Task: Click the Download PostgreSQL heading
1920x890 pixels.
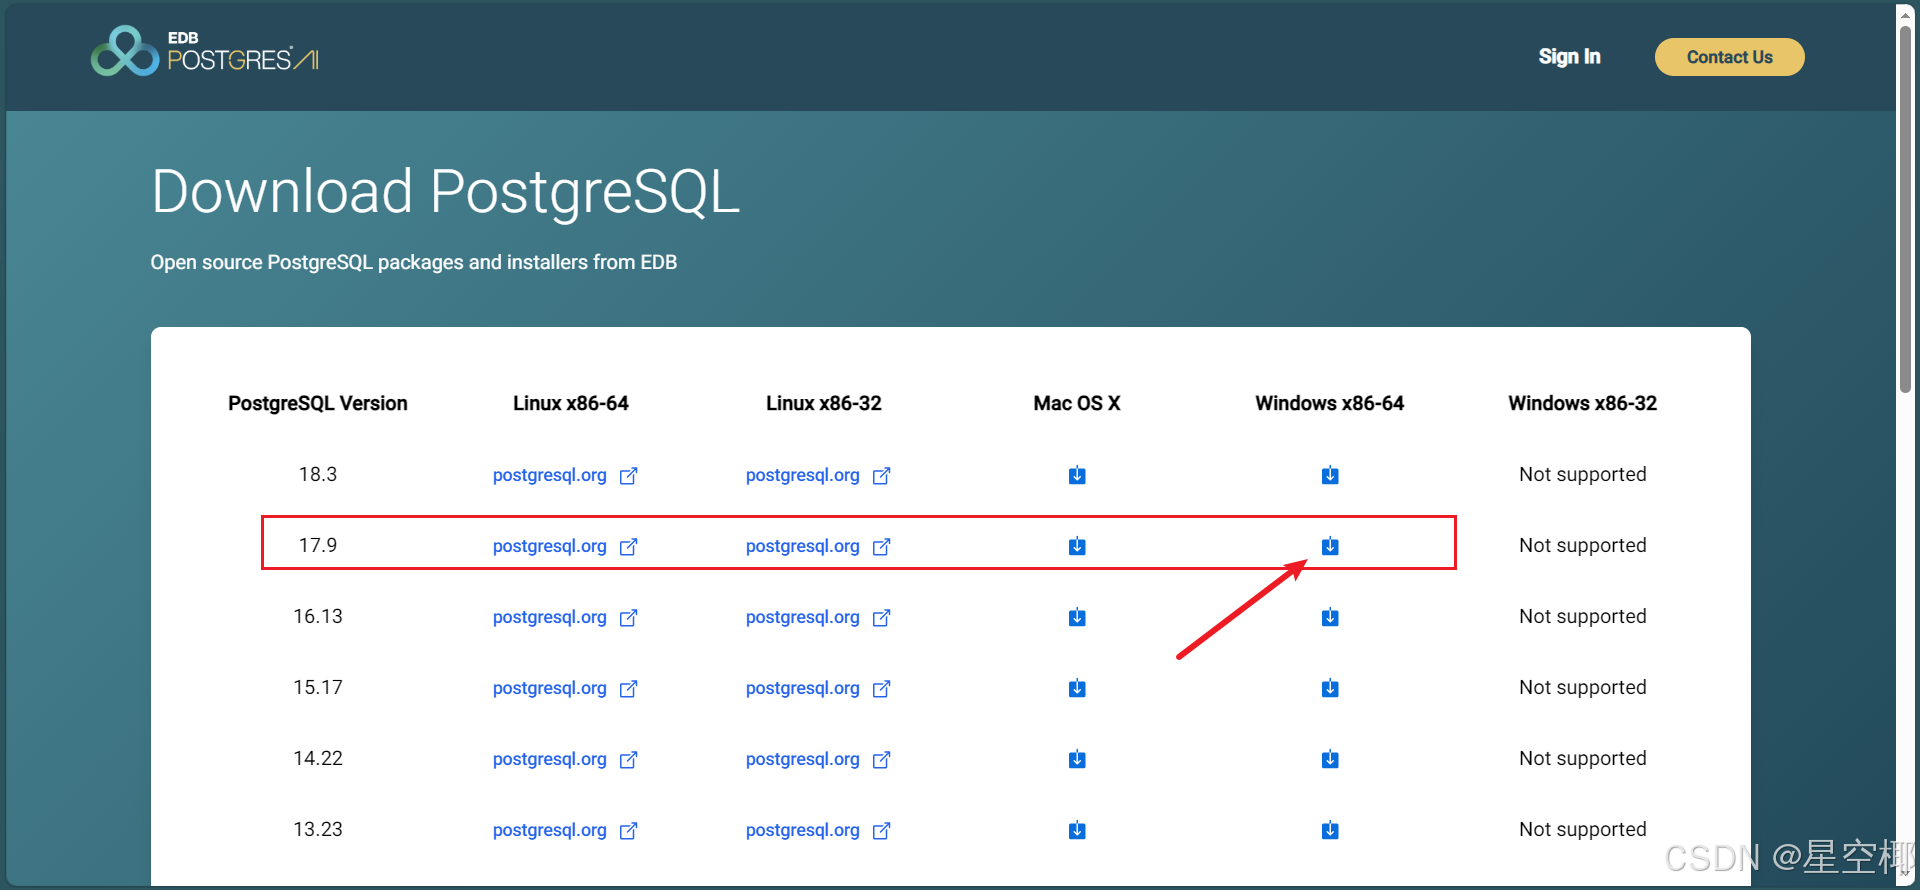Action: click(x=446, y=192)
